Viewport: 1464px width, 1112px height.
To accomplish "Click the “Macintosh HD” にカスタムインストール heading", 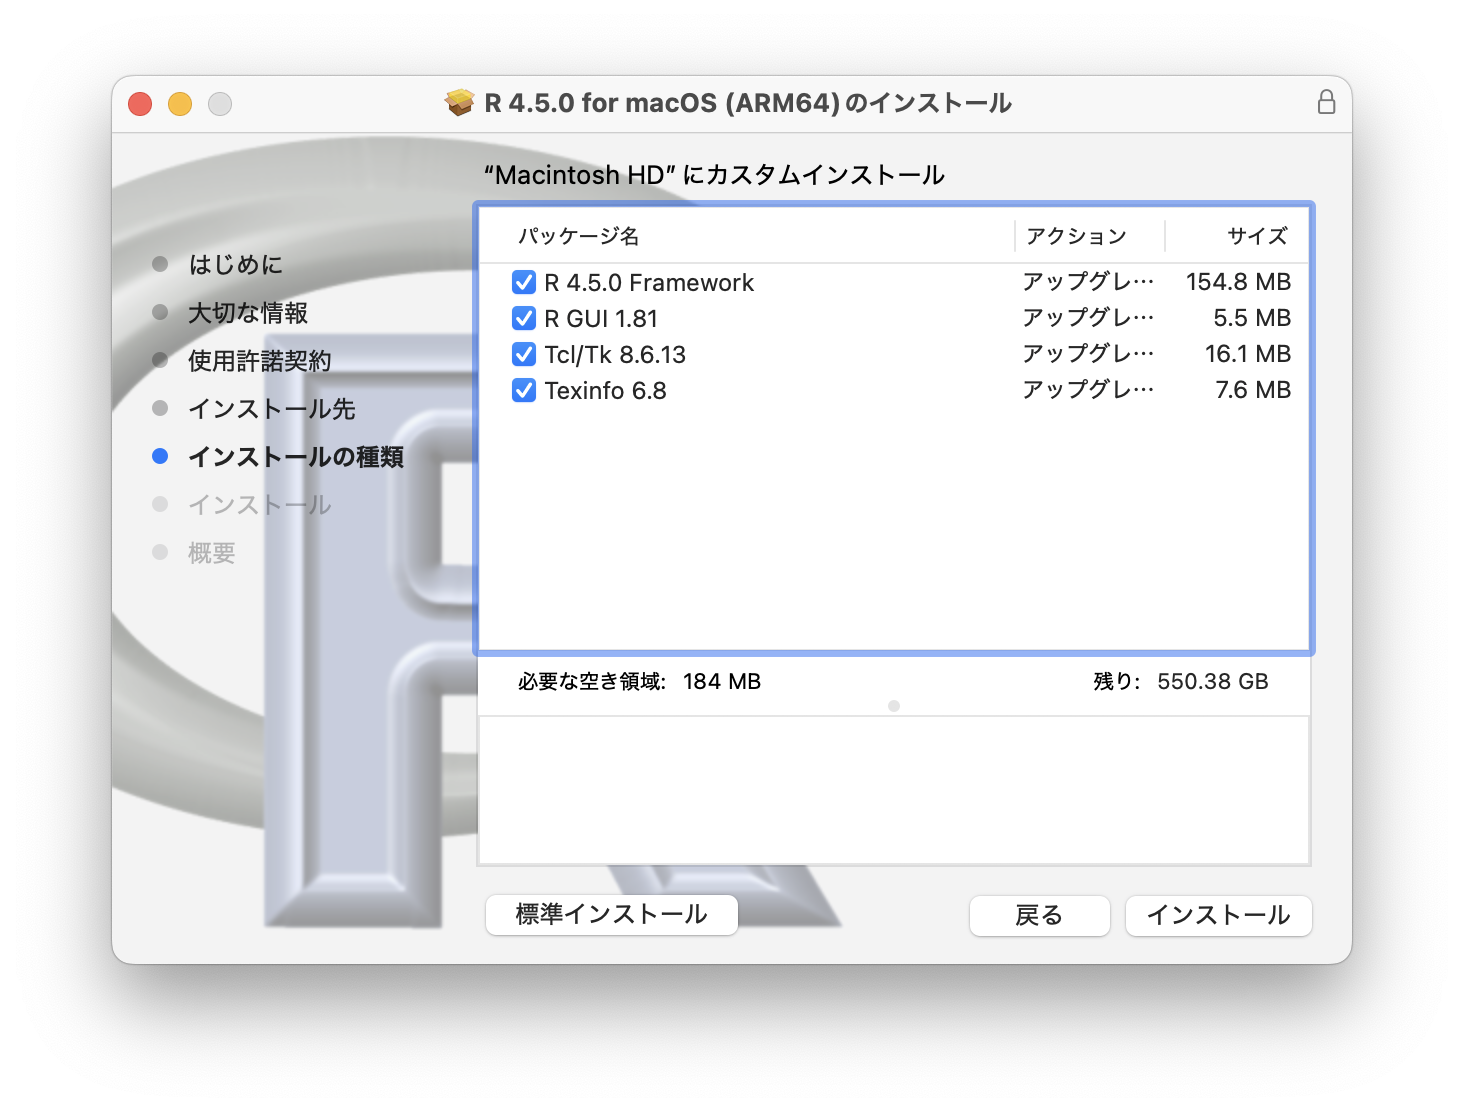I will [x=714, y=175].
